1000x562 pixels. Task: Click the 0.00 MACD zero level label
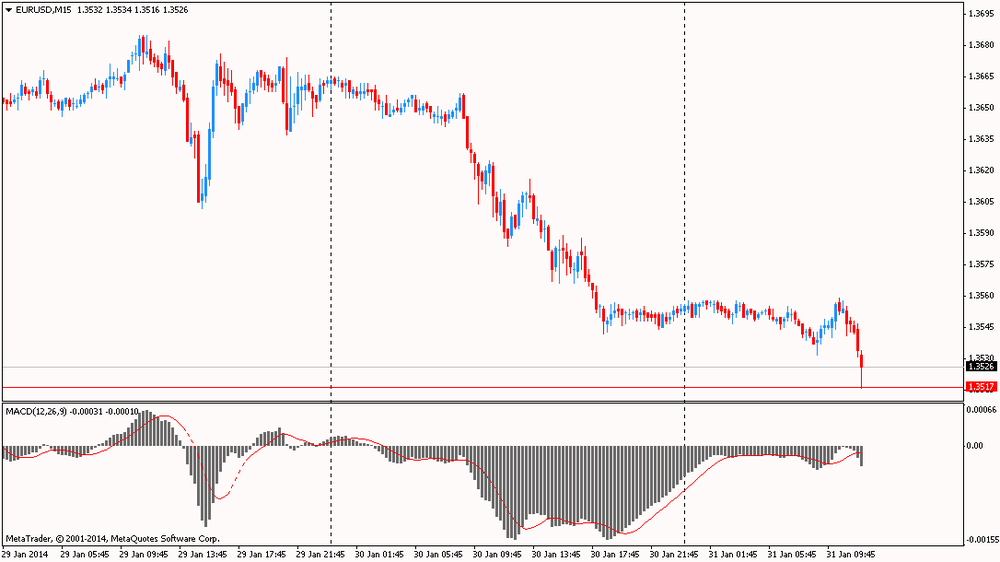tap(975, 446)
